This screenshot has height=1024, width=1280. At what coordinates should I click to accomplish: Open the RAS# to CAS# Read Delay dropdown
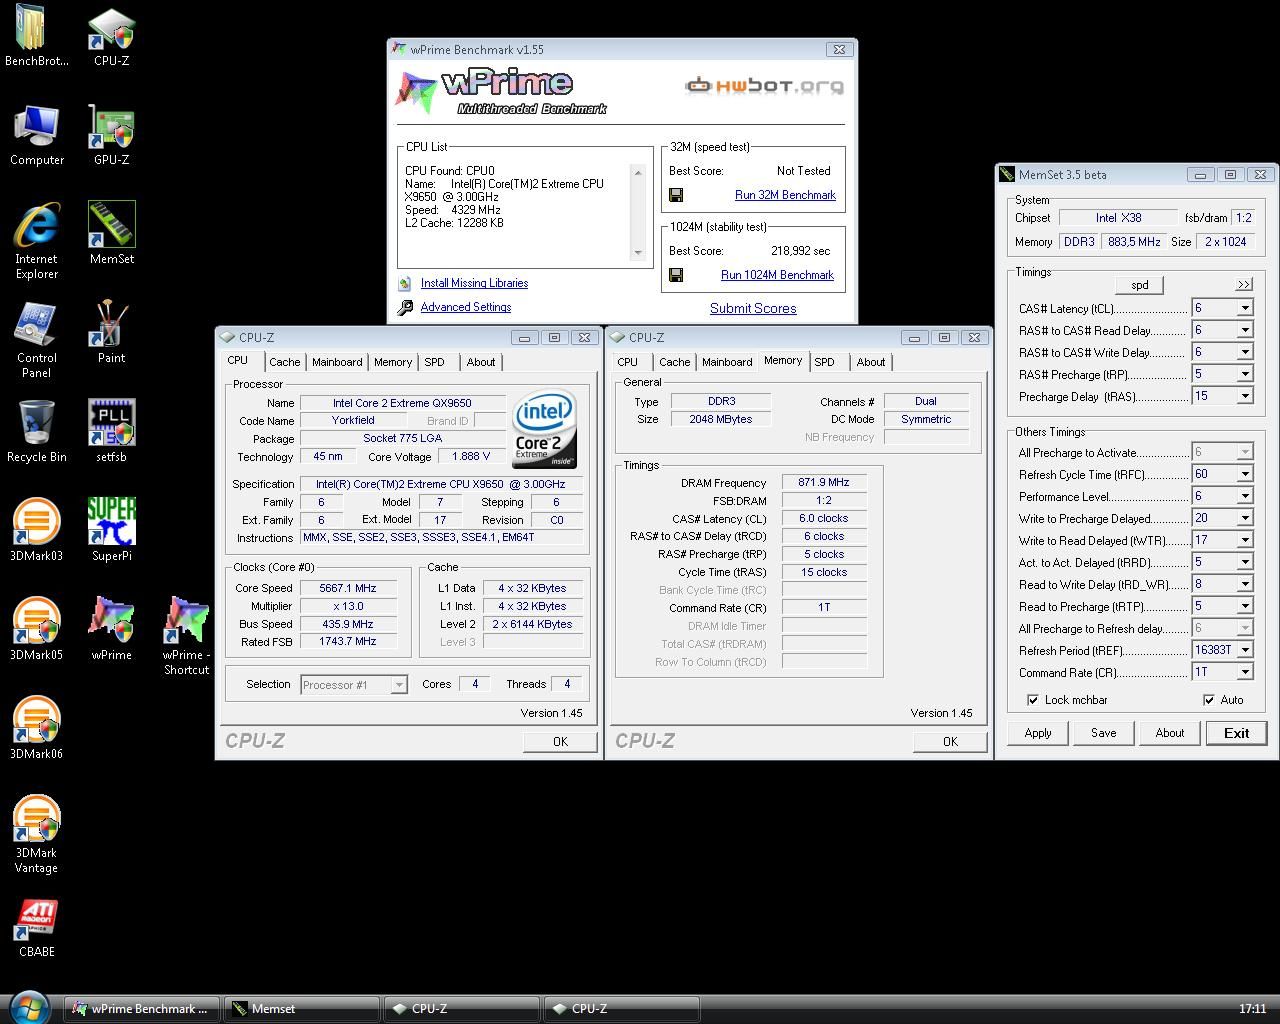pos(1245,330)
